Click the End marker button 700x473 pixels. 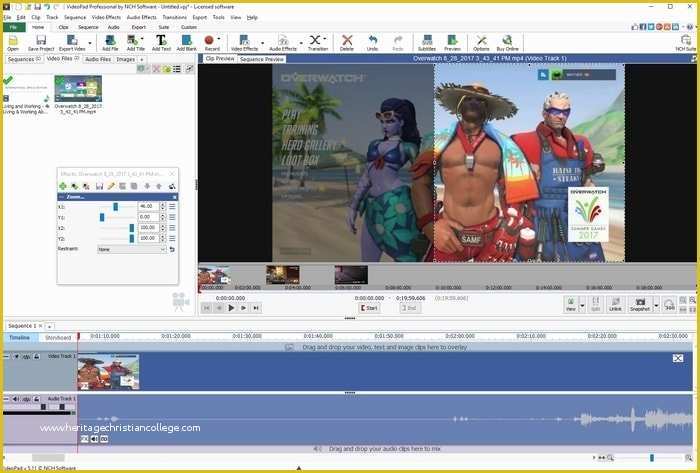409,308
